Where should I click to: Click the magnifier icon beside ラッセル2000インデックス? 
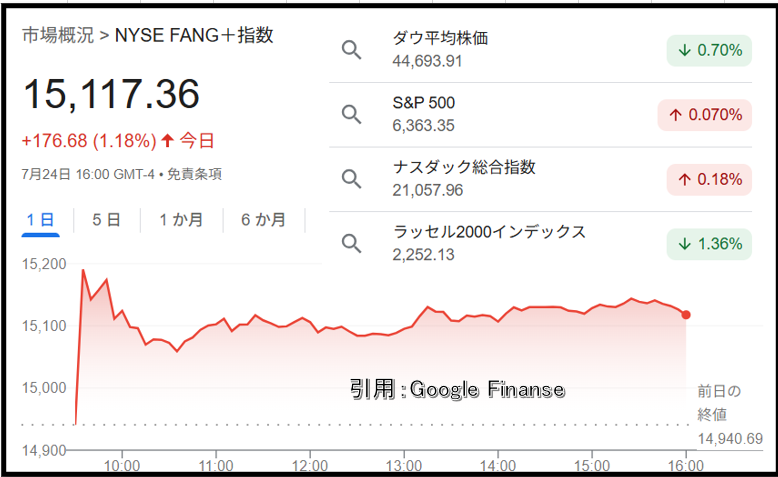coord(351,244)
